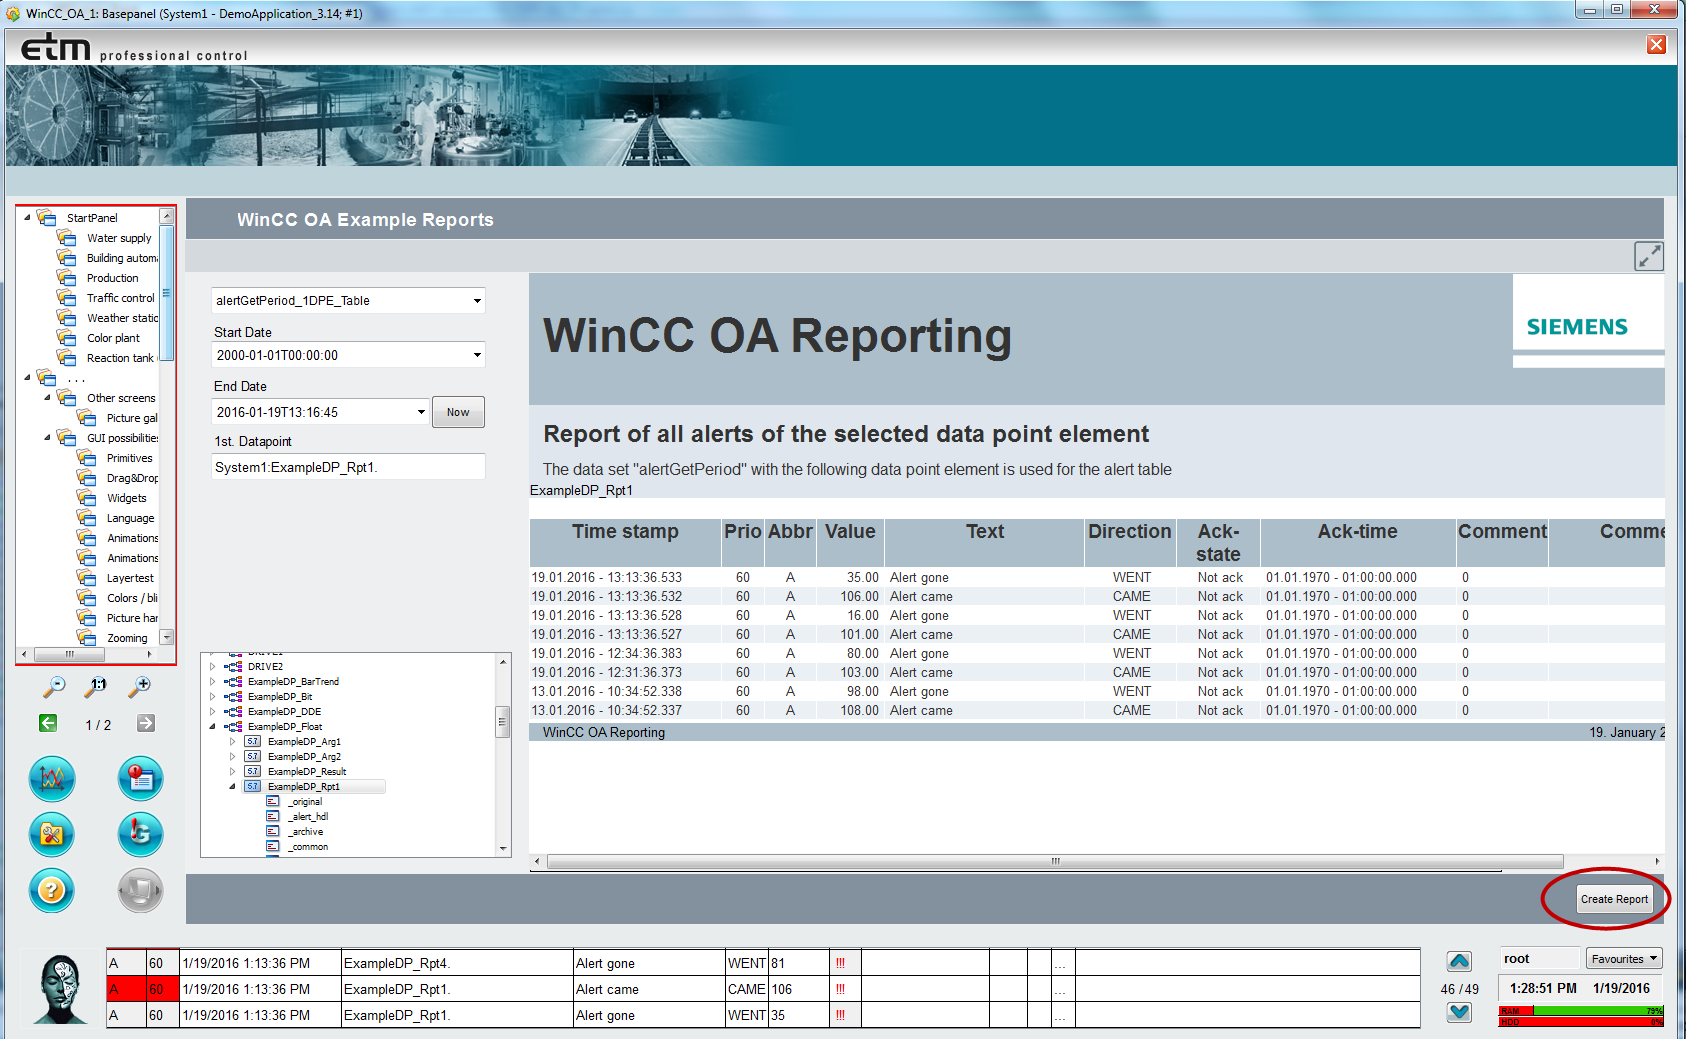This screenshot has height=1039, width=1686.
Task: Select Water supply in the panel tree
Action: pyautogui.click(x=119, y=238)
